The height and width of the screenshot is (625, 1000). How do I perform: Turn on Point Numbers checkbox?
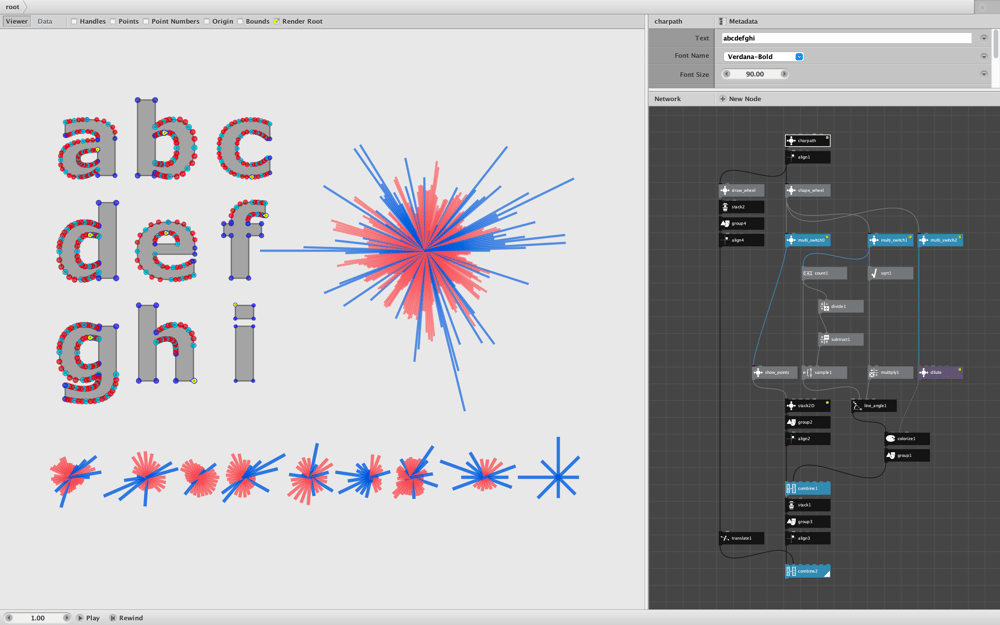tap(146, 22)
